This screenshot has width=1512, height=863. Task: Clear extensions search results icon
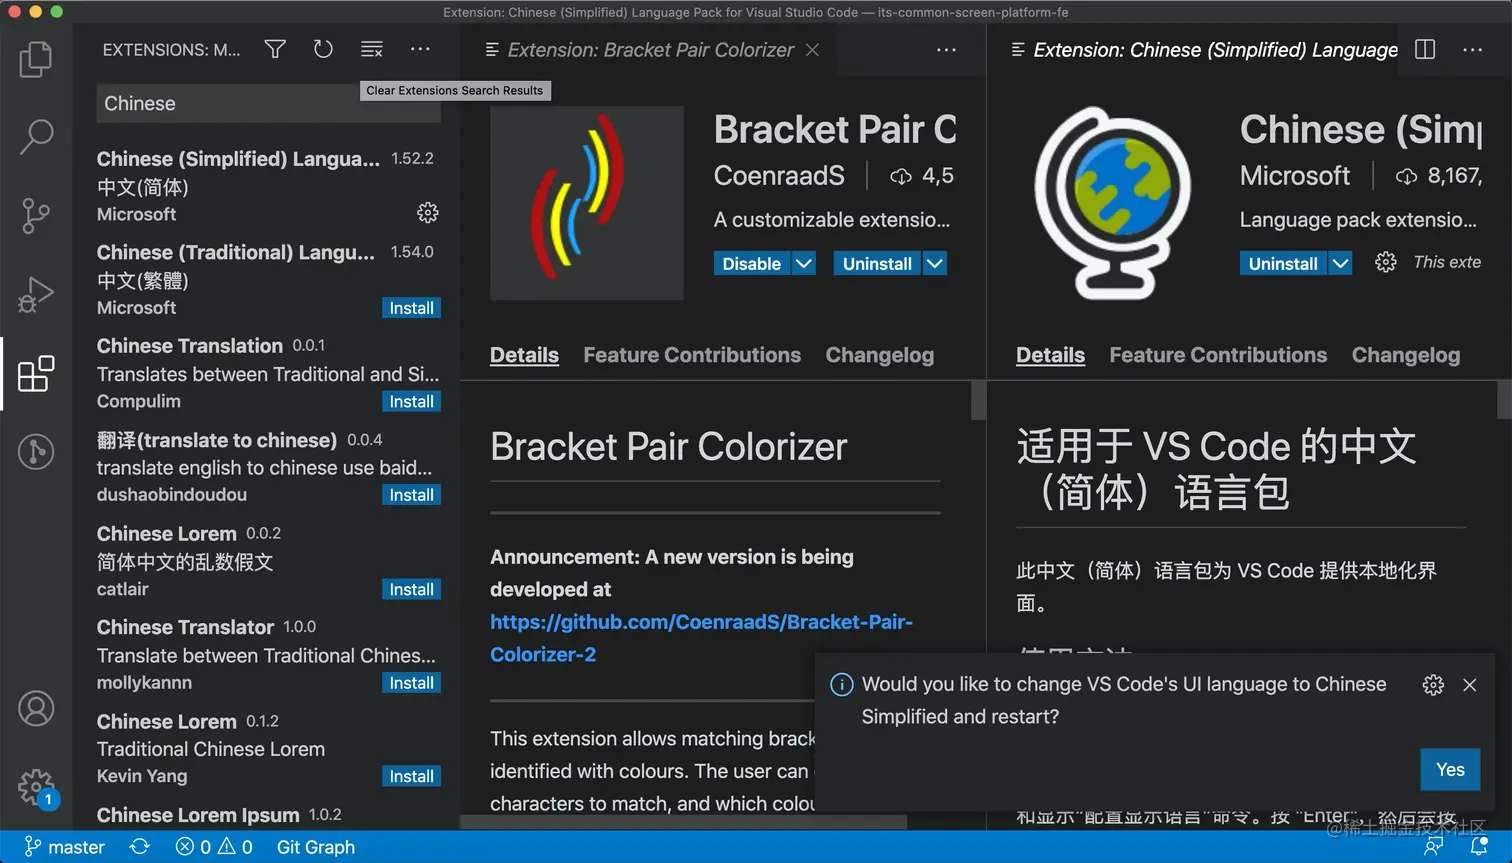tap(372, 49)
